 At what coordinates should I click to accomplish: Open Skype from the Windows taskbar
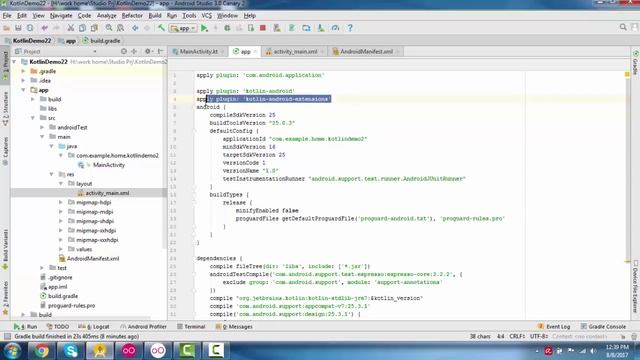coord(71,351)
